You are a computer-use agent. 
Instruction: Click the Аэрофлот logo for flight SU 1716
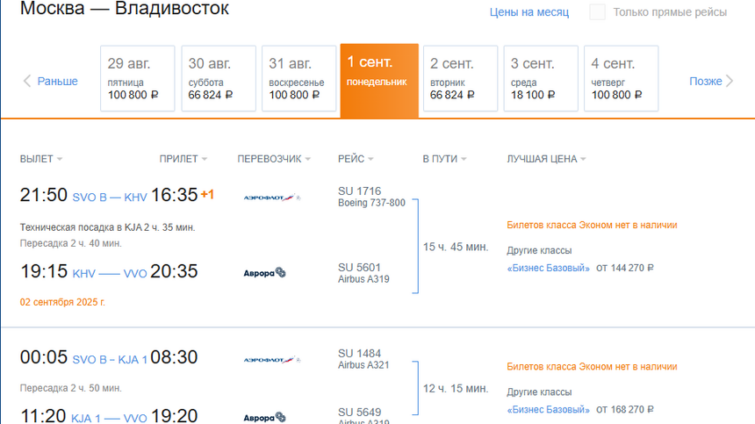click(x=272, y=197)
